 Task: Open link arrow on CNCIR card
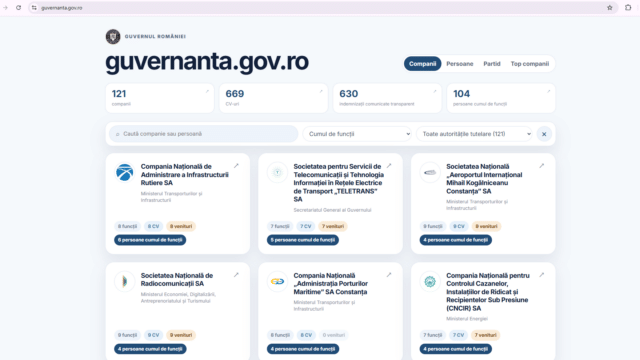[542, 275]
